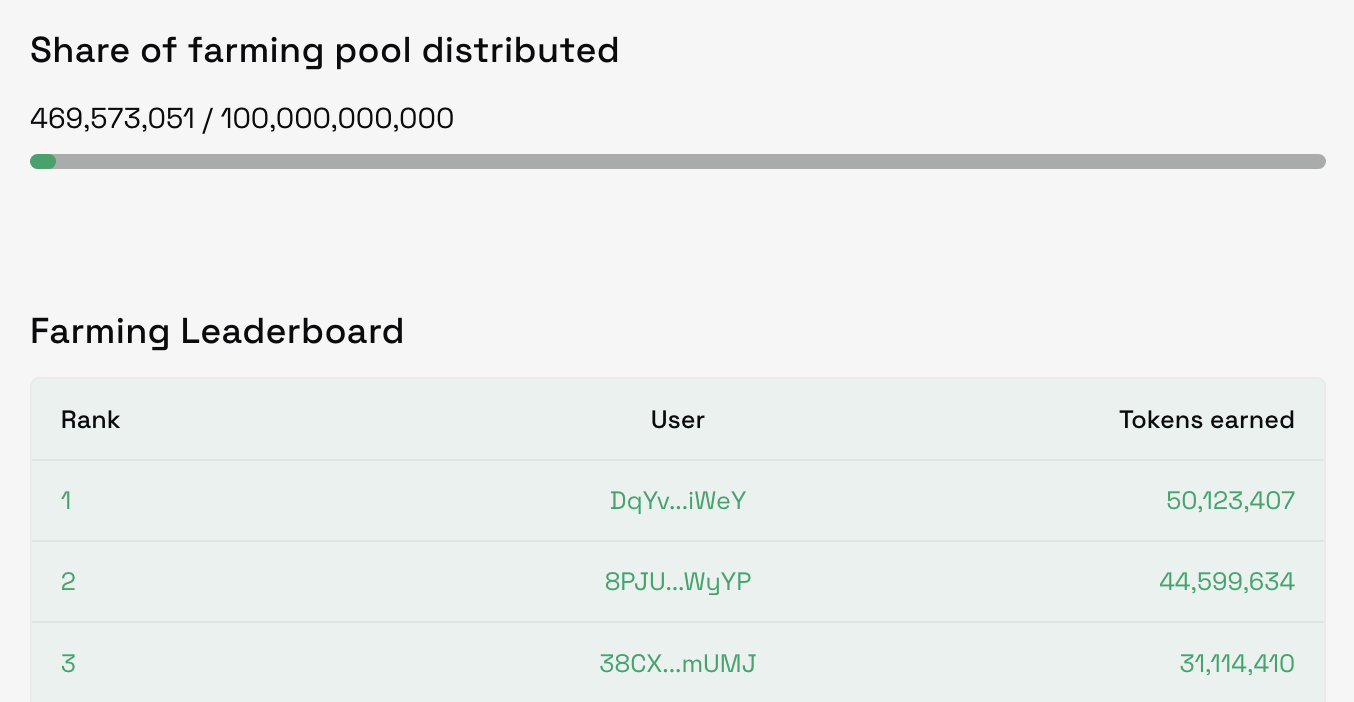This screenshot has height=702, width=1354.
Task: Click the slash between distributed and total amounts
Action: pos(207,119)
